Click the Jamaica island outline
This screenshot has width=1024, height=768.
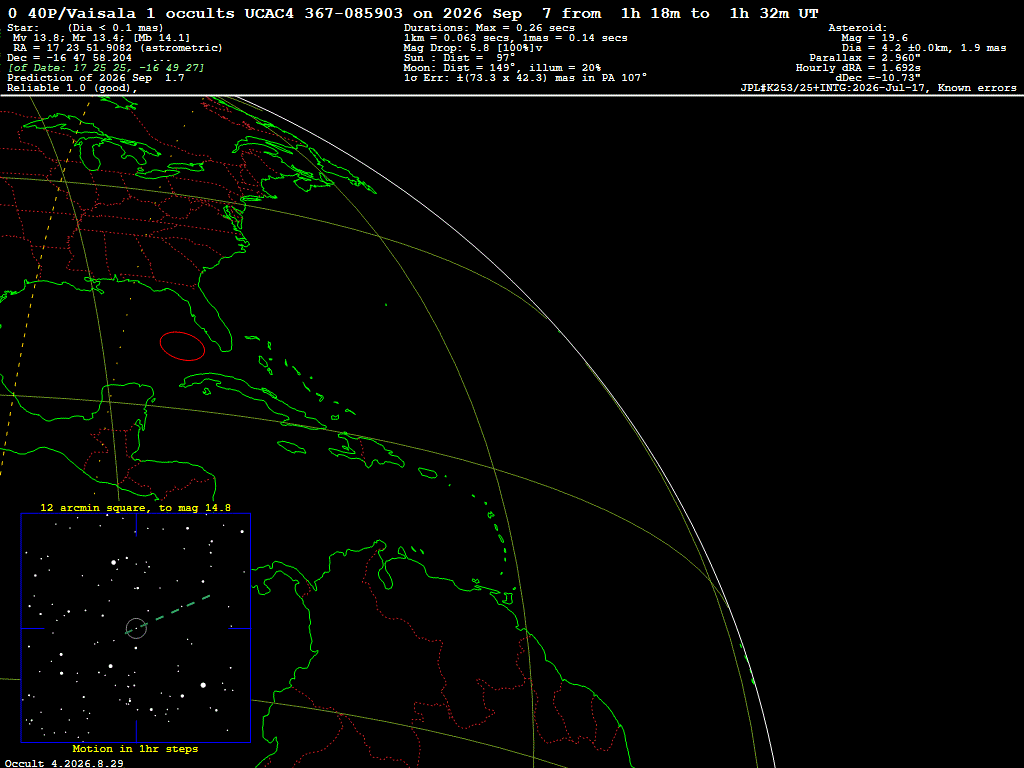click(x=292, y=447)
